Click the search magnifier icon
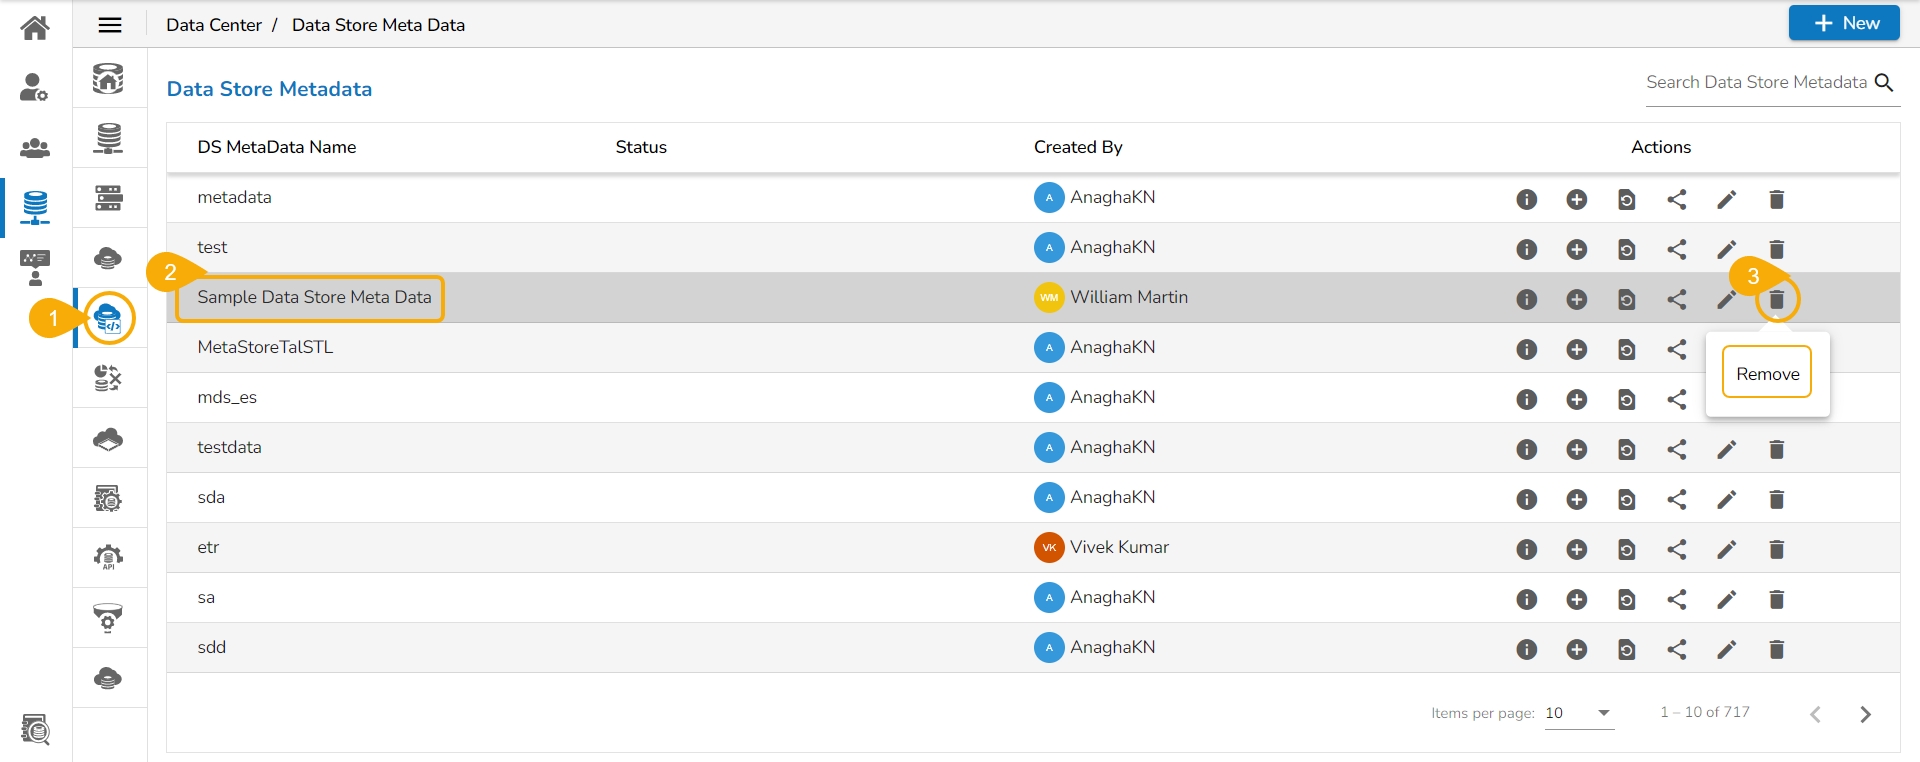 [x=1884, y=83]
